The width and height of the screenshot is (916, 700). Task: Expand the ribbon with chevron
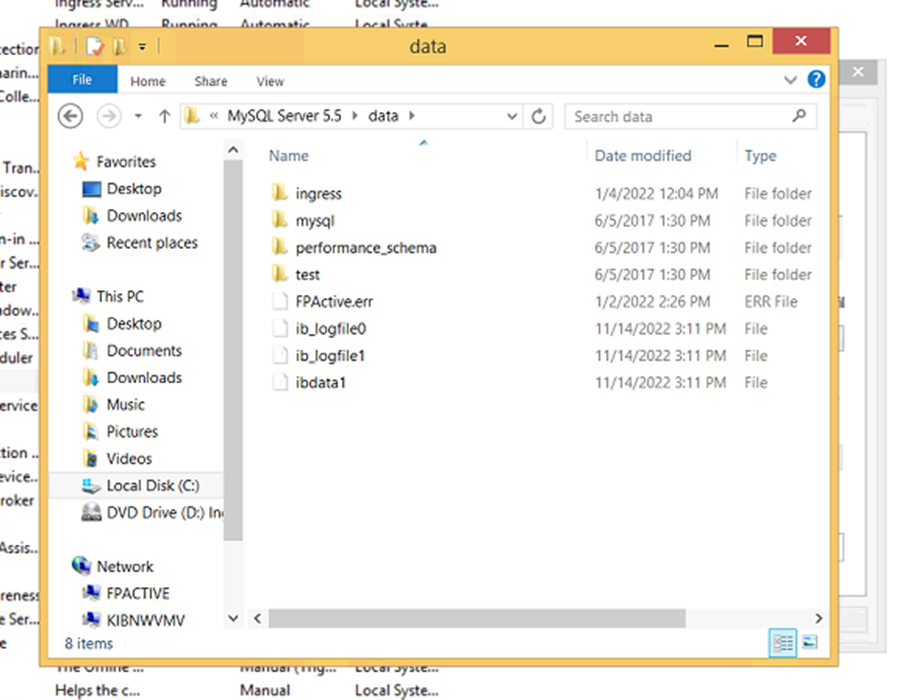coord(790,79)
